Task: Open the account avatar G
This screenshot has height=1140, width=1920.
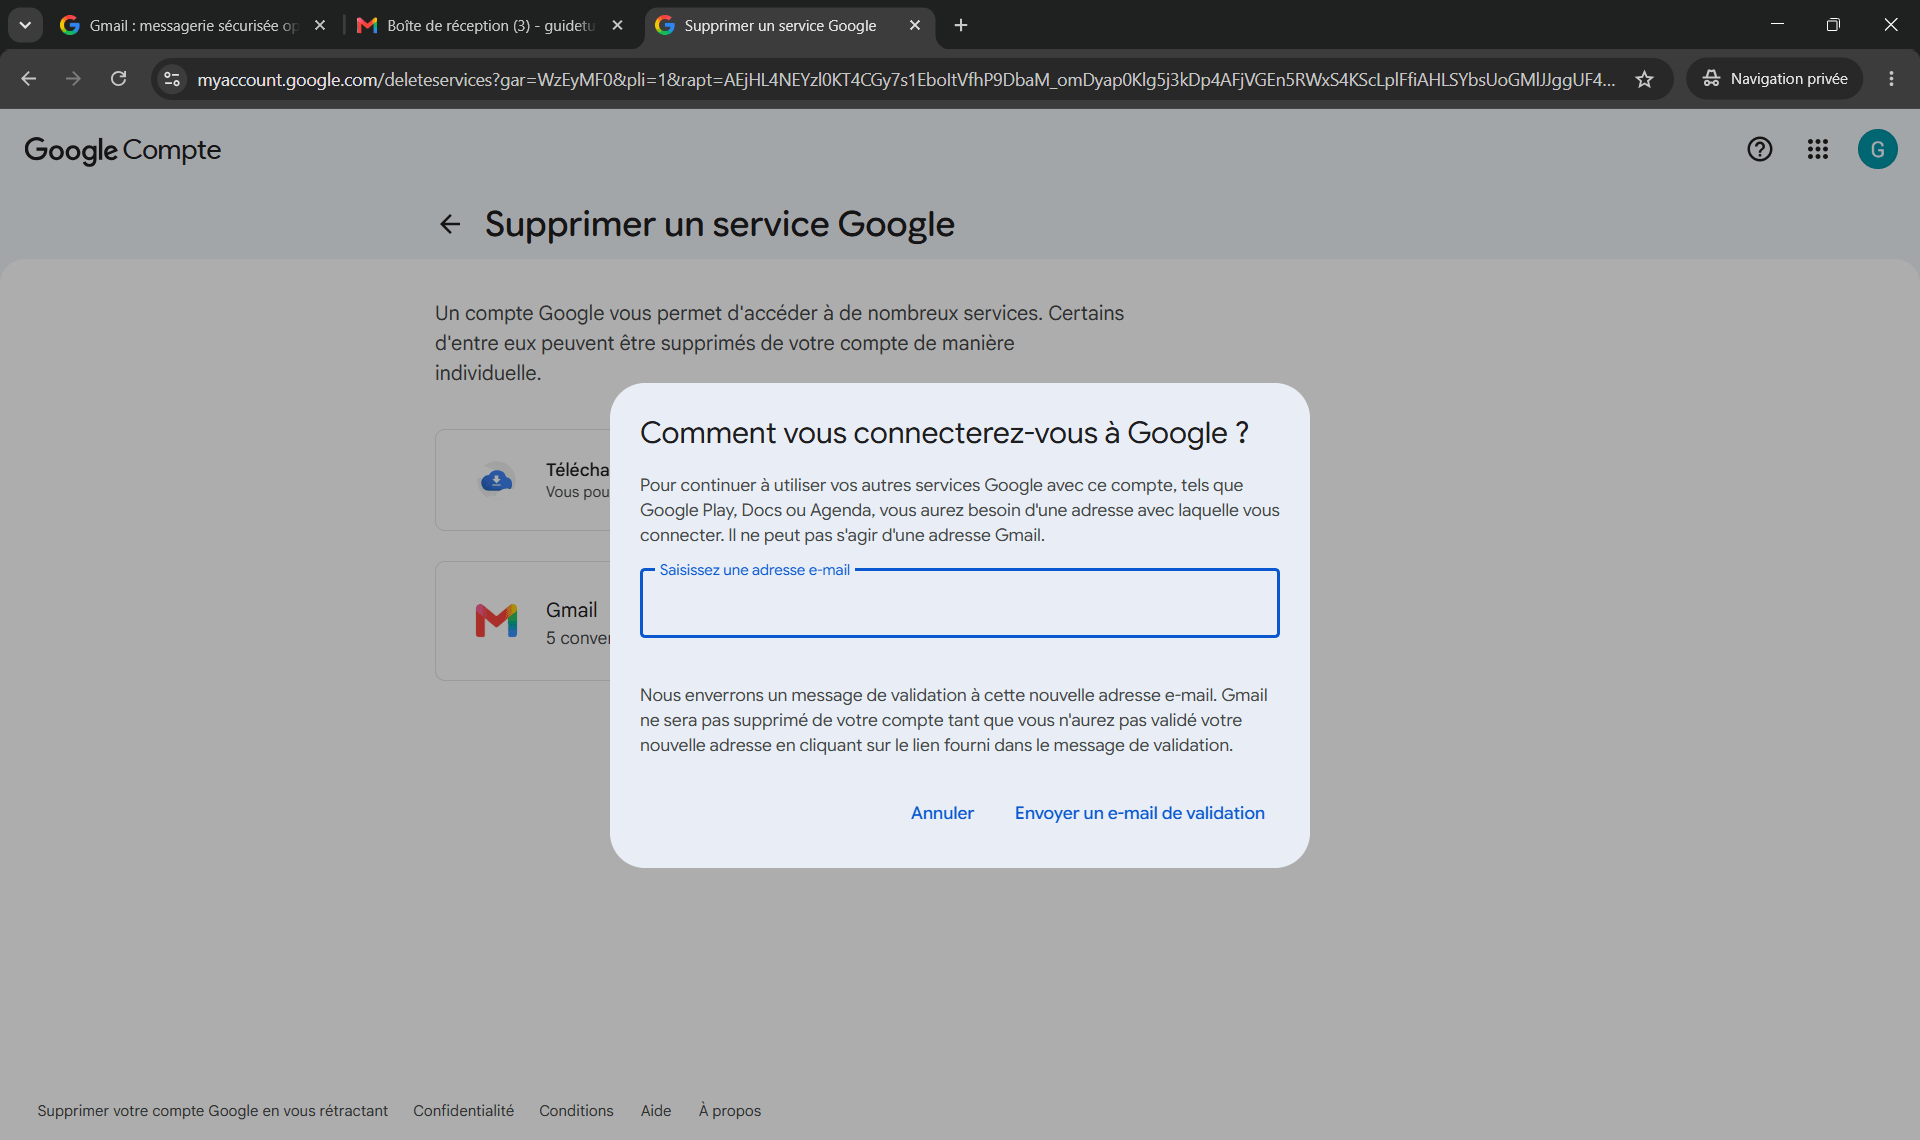Action: [1877, 149]
